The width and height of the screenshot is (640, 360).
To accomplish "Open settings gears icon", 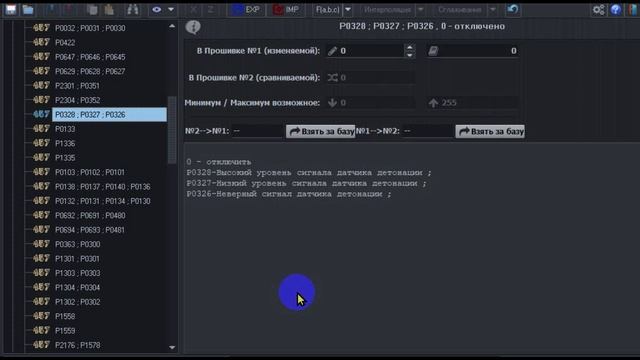I will tap(598, 9).
